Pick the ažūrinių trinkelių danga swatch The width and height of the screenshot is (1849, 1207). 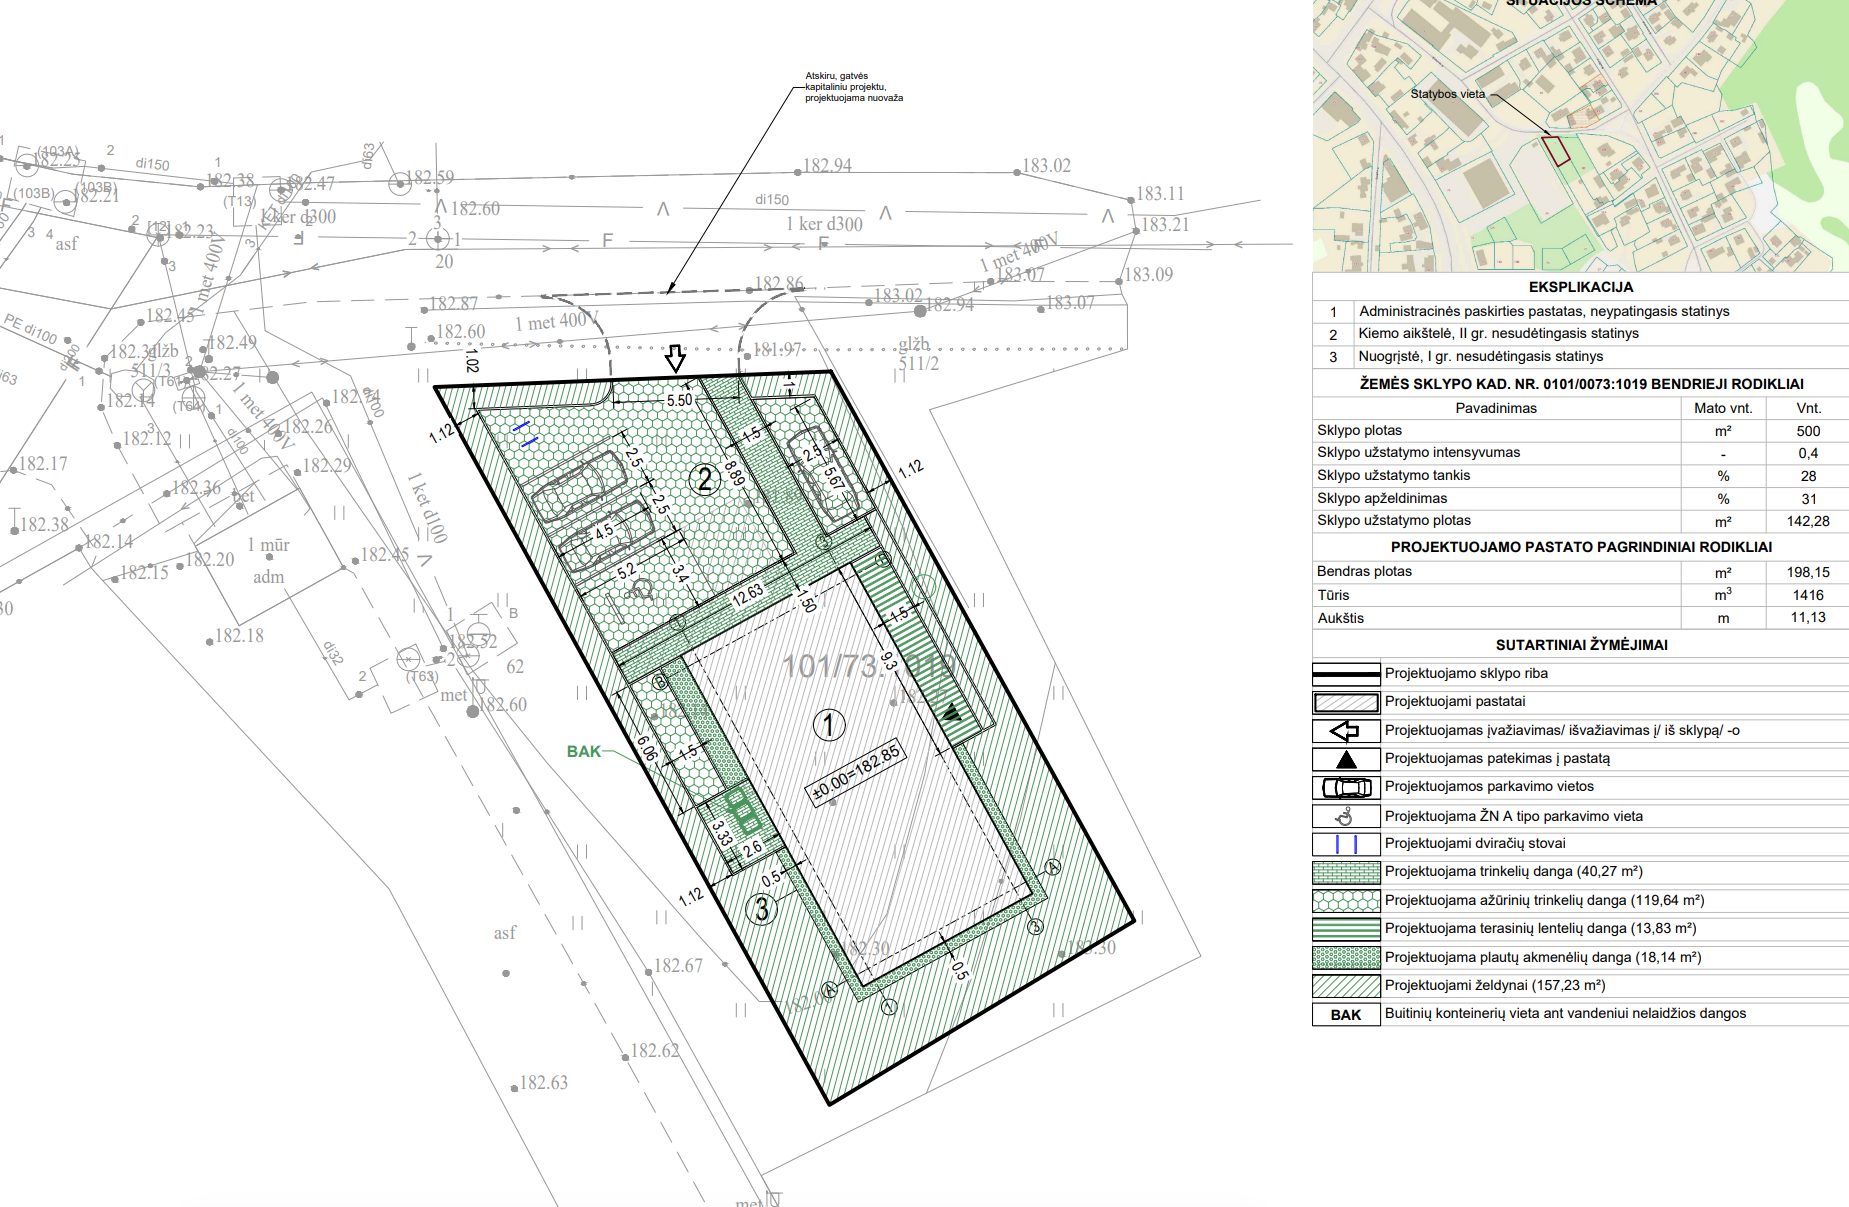[1346, 900]
